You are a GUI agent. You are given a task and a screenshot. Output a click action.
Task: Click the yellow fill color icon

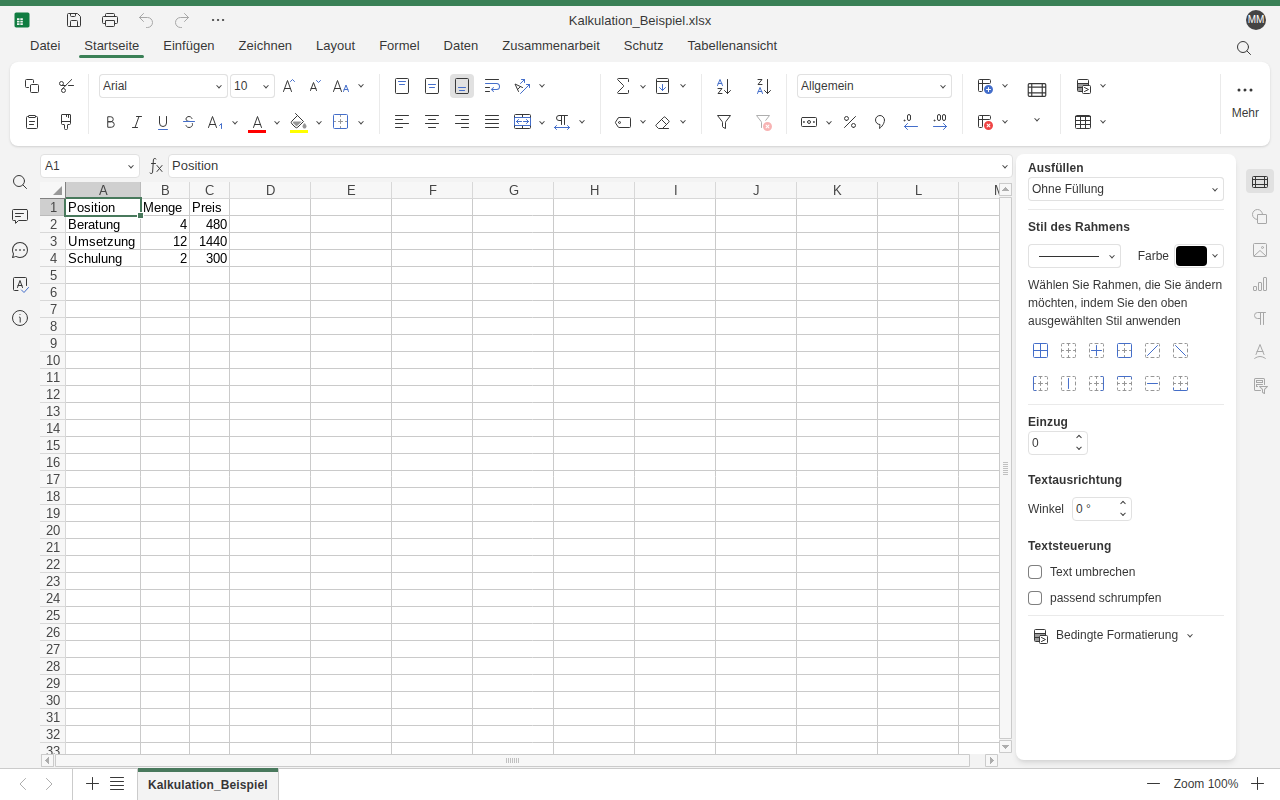[298, 122]
